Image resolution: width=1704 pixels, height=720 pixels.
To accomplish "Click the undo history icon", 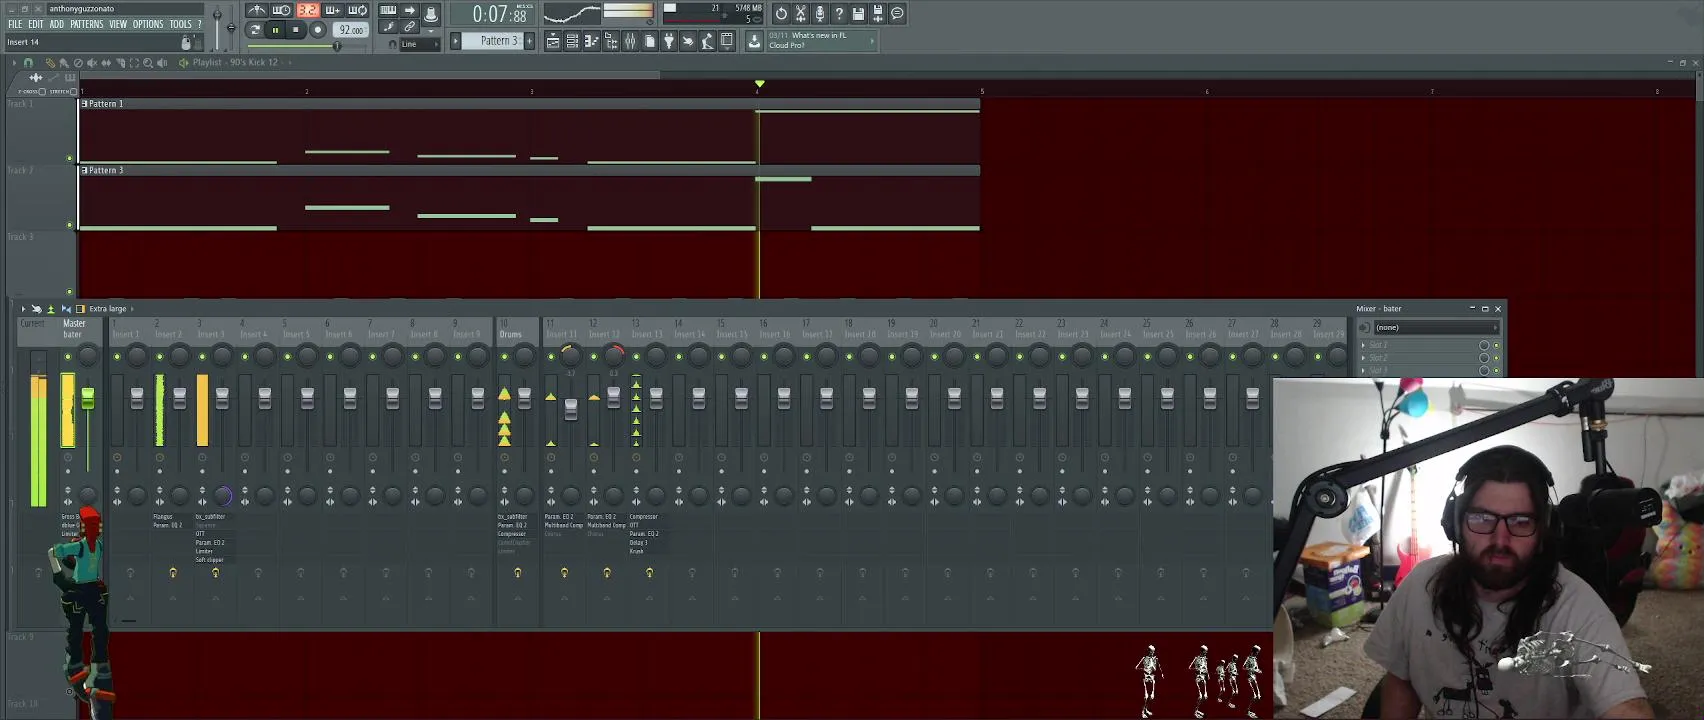I will 781,13.
